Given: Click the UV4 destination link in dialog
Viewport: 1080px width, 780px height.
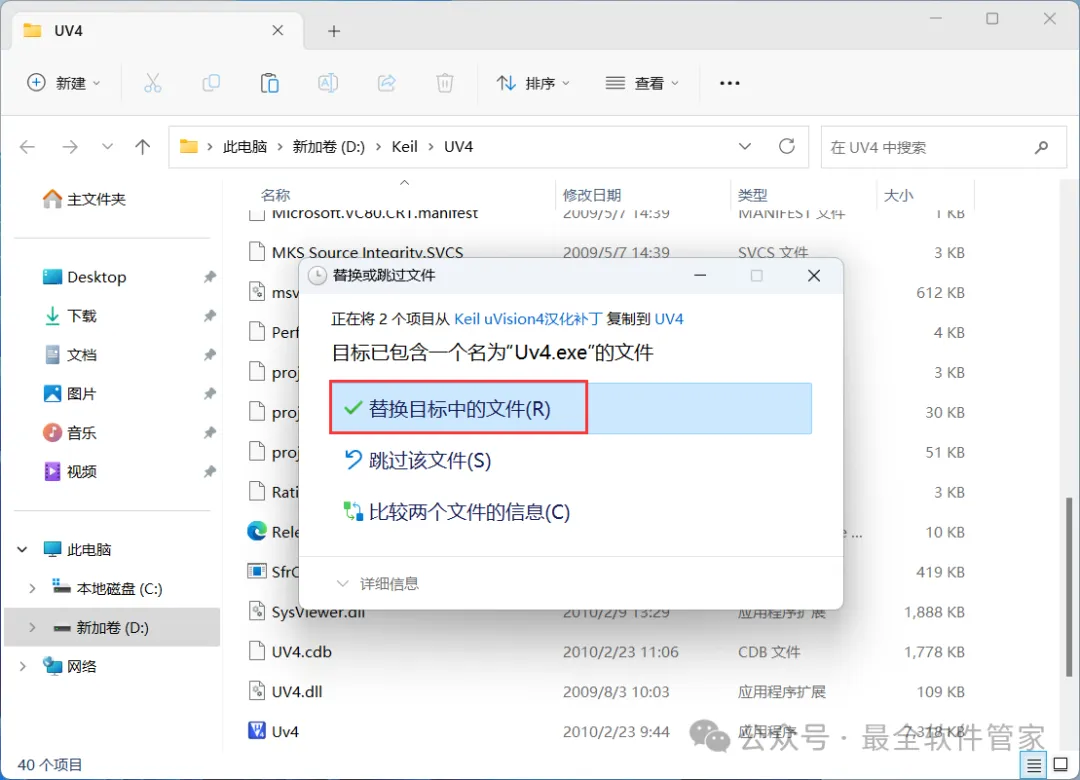Looking at the screenshot, I should (669, 319).
